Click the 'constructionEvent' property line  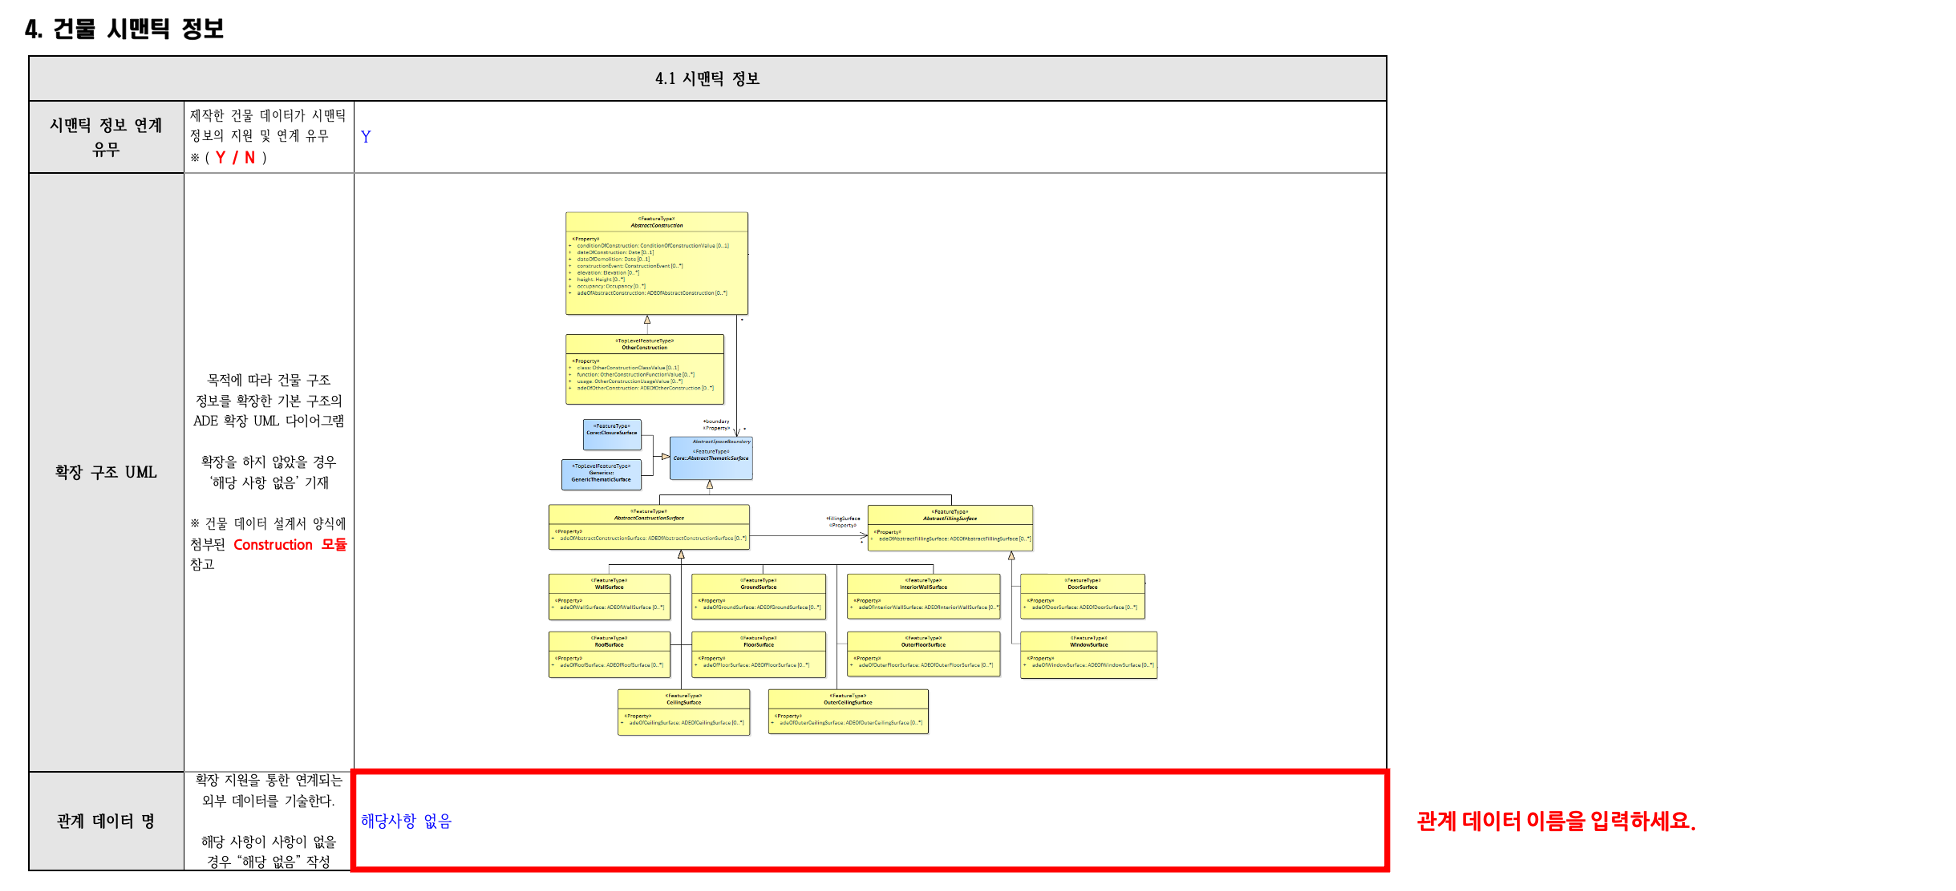pyautogui.click(x=628, y=266)
